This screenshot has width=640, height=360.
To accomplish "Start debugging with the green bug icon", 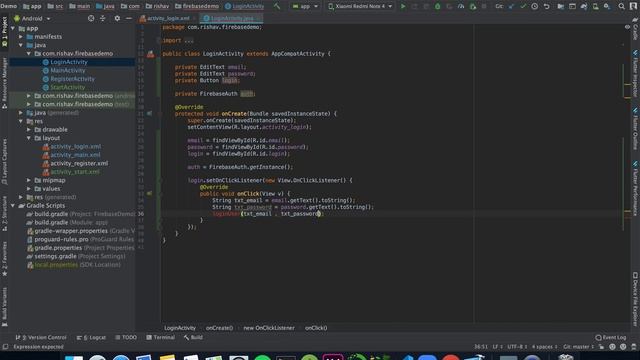I will (x=437, y=6).
